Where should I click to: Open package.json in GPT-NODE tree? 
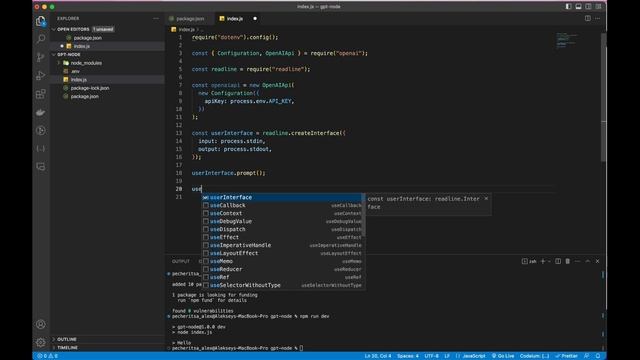pyautogui.click(x=84, y=96)
